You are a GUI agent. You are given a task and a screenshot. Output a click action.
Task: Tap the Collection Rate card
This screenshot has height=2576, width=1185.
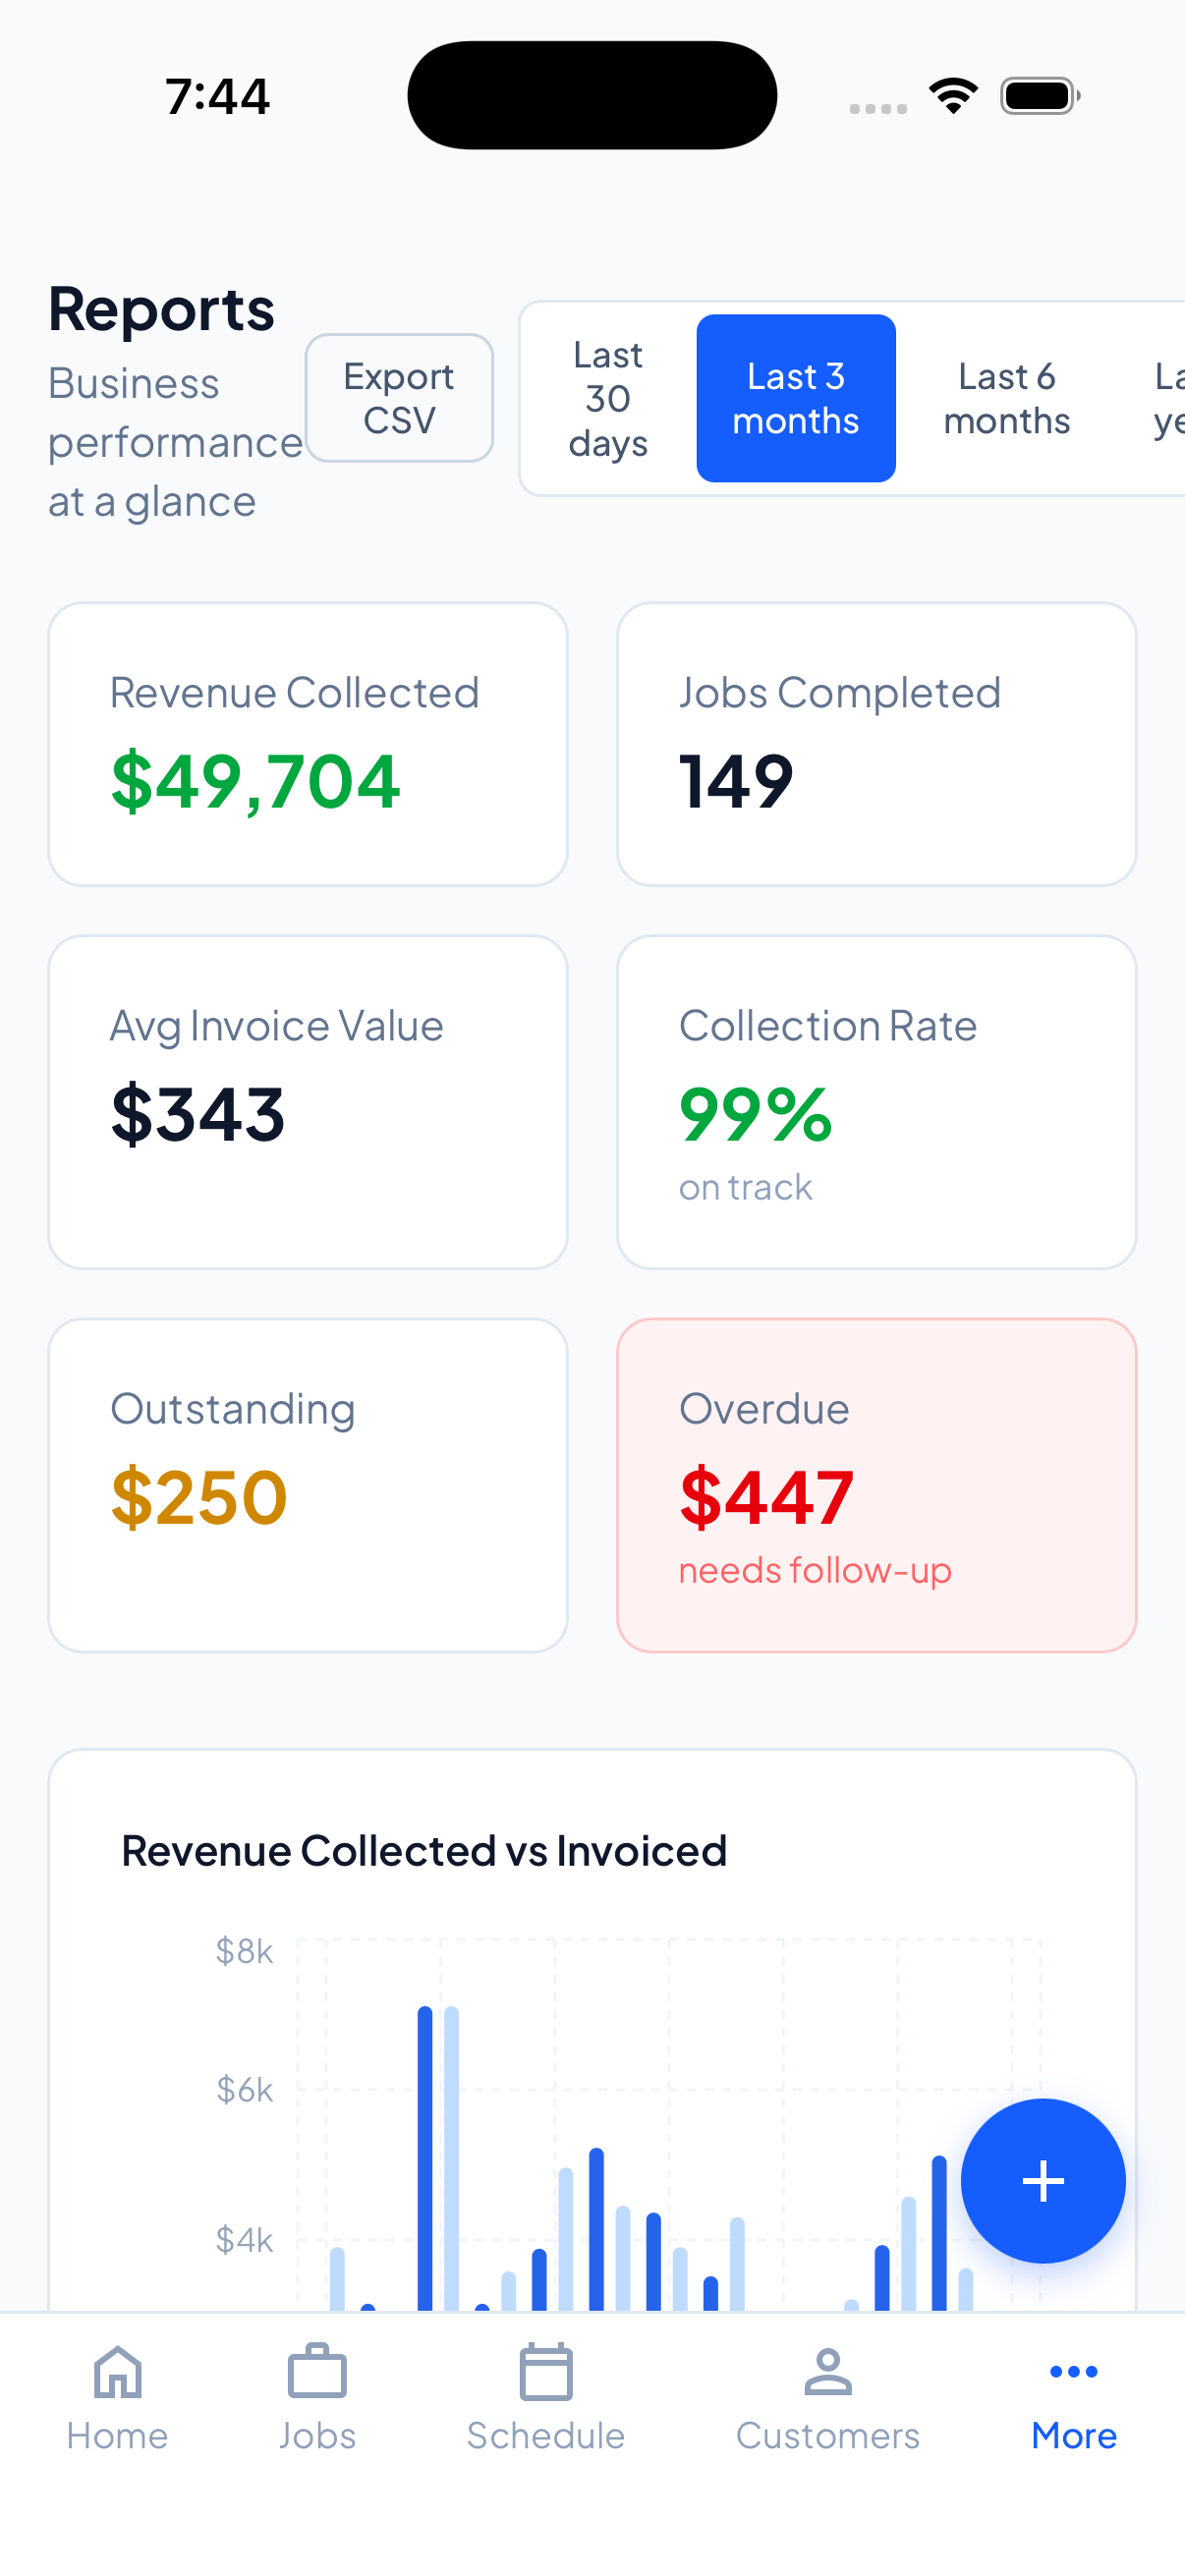876,1102
